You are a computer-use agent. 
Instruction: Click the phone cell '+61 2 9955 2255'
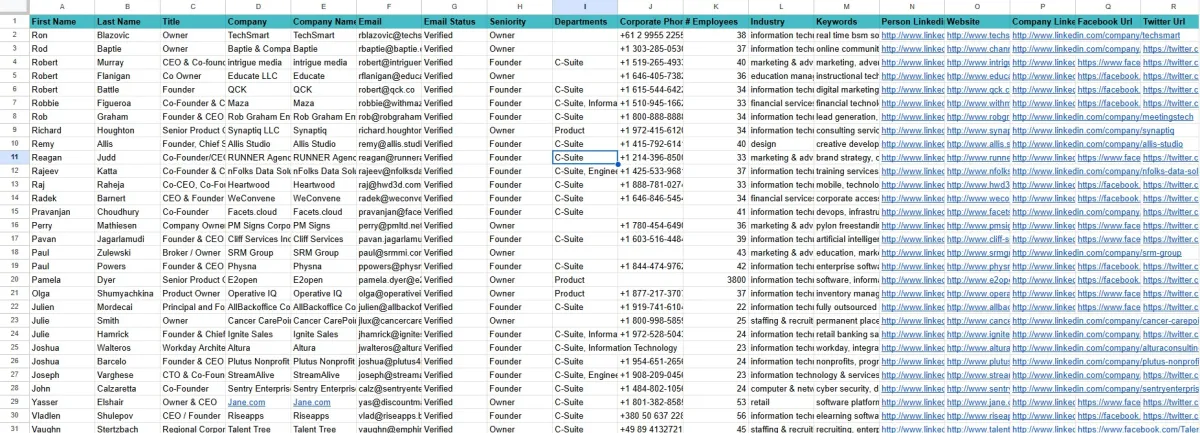(x=650, y=35)
